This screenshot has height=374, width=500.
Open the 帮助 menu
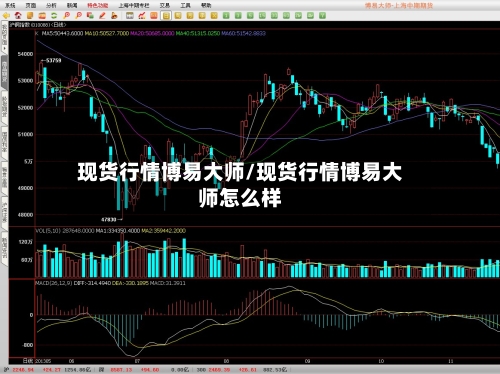pos(206,5)
